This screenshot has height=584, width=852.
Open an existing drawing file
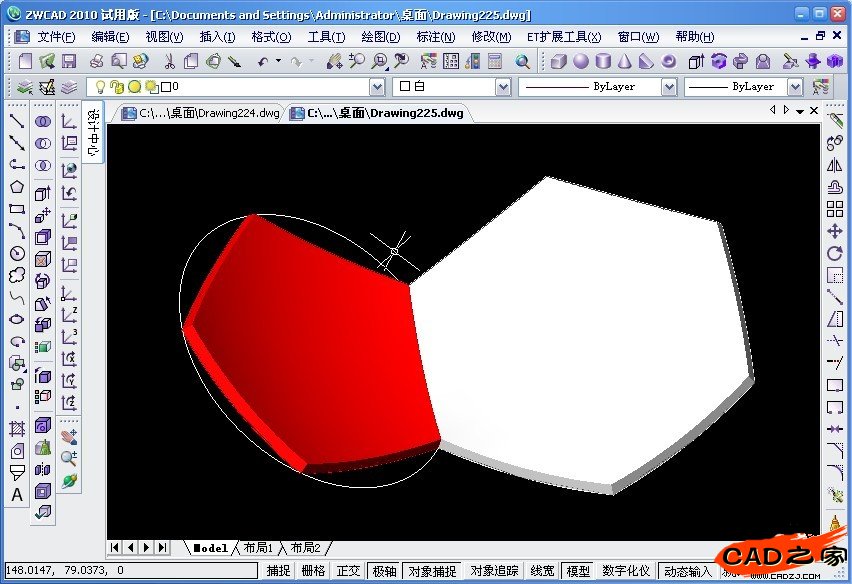pyautogui.click(x=45, y=61)
